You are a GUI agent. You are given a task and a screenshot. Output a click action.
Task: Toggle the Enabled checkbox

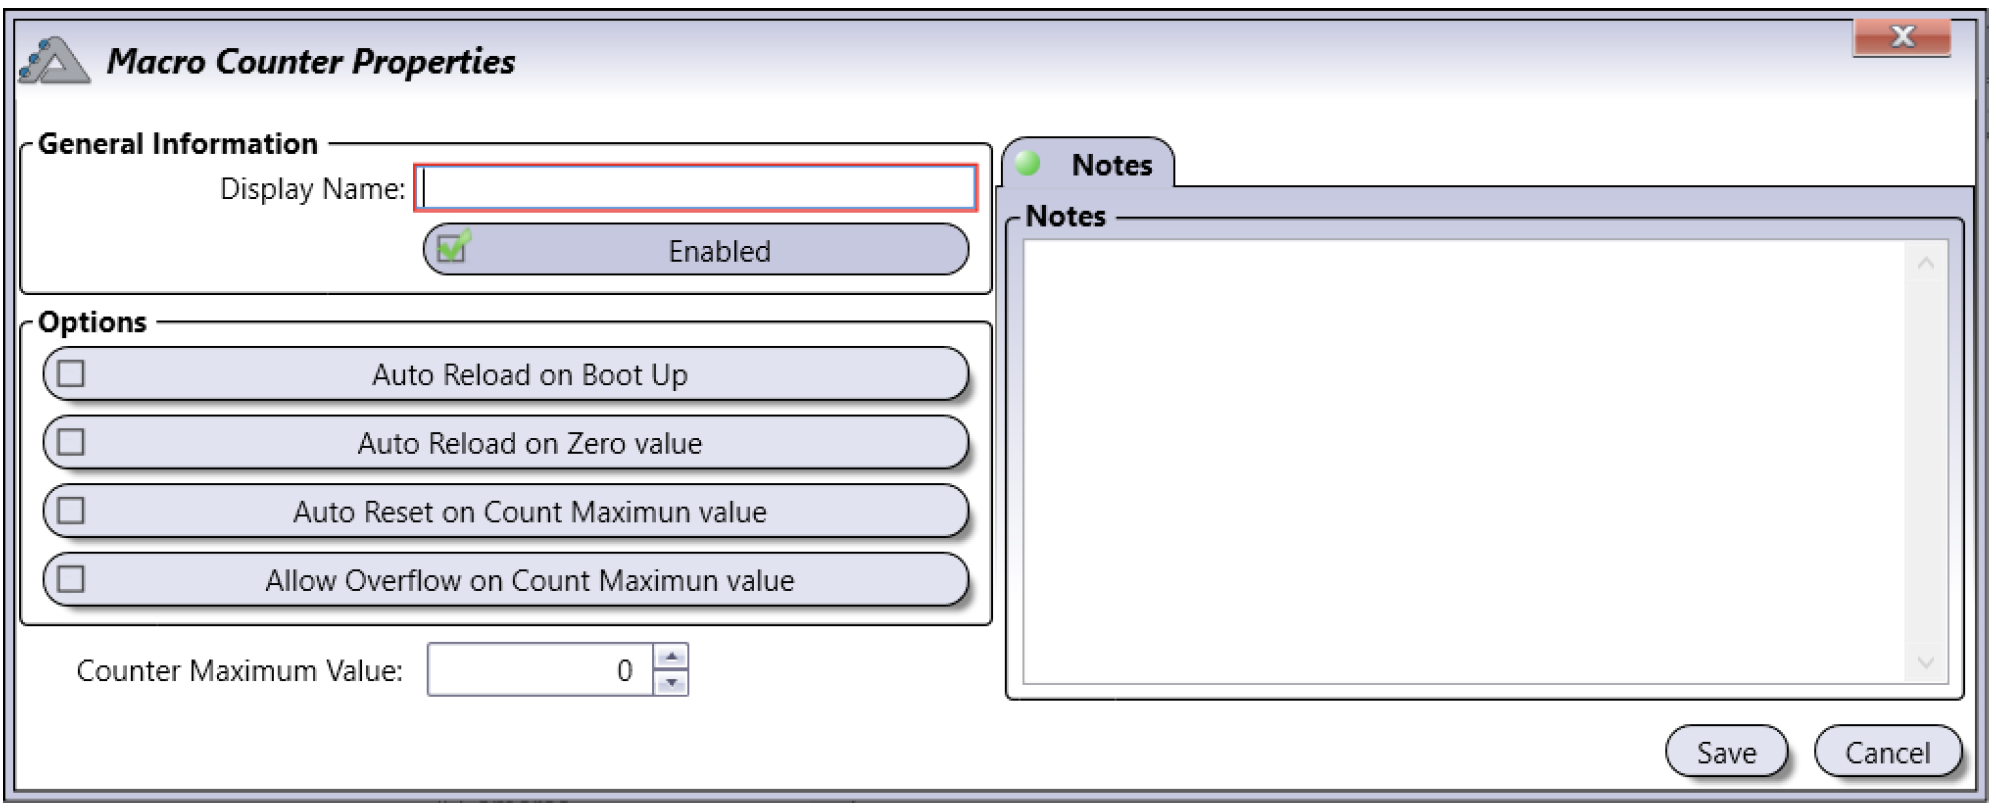pyautogui.click(x=453, y=246)
